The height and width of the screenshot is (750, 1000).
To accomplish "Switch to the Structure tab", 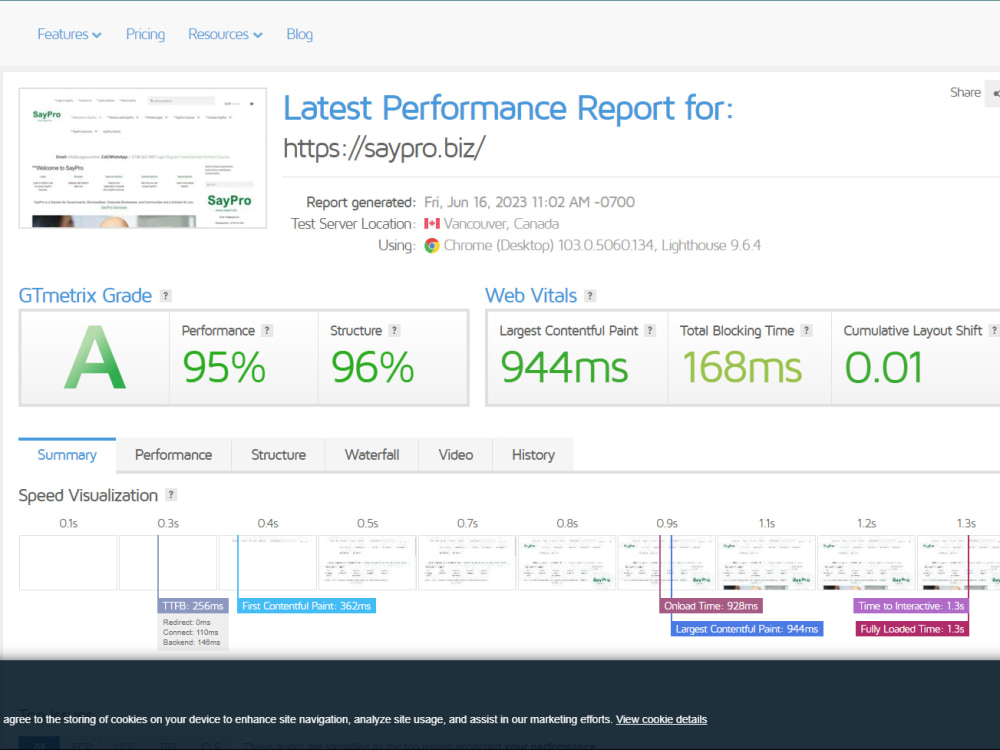I will (278, 455).
